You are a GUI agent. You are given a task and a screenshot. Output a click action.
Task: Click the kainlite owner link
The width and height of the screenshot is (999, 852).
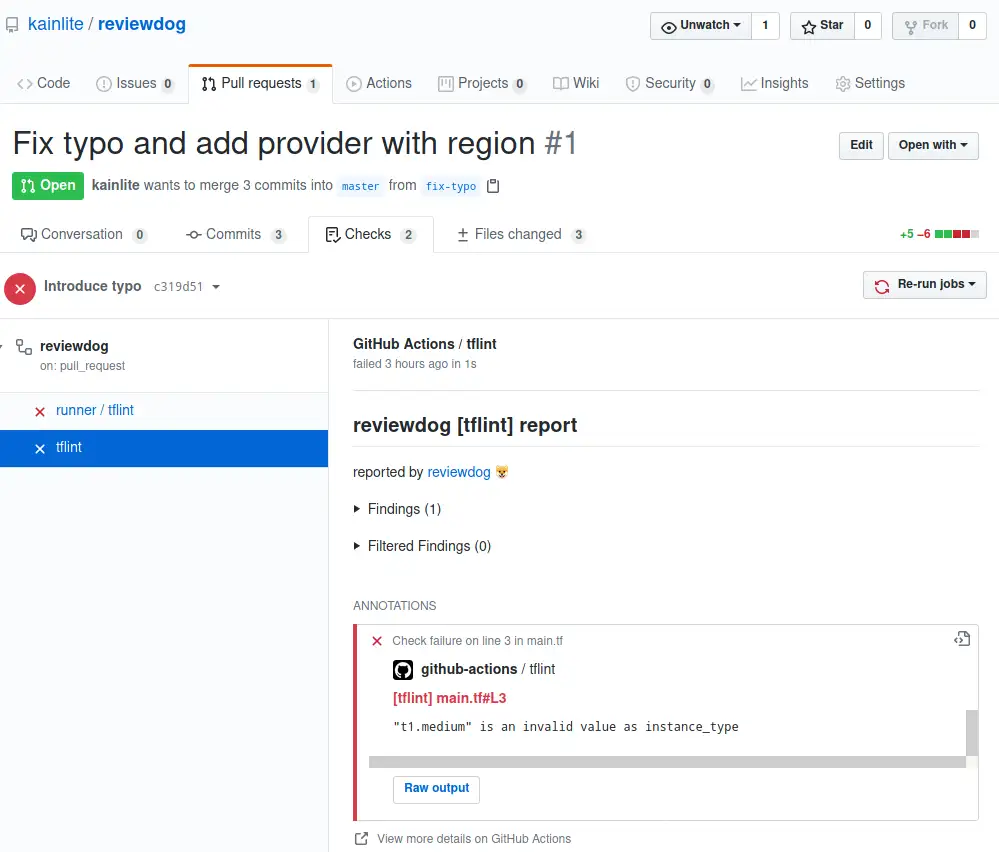point(55,24)
